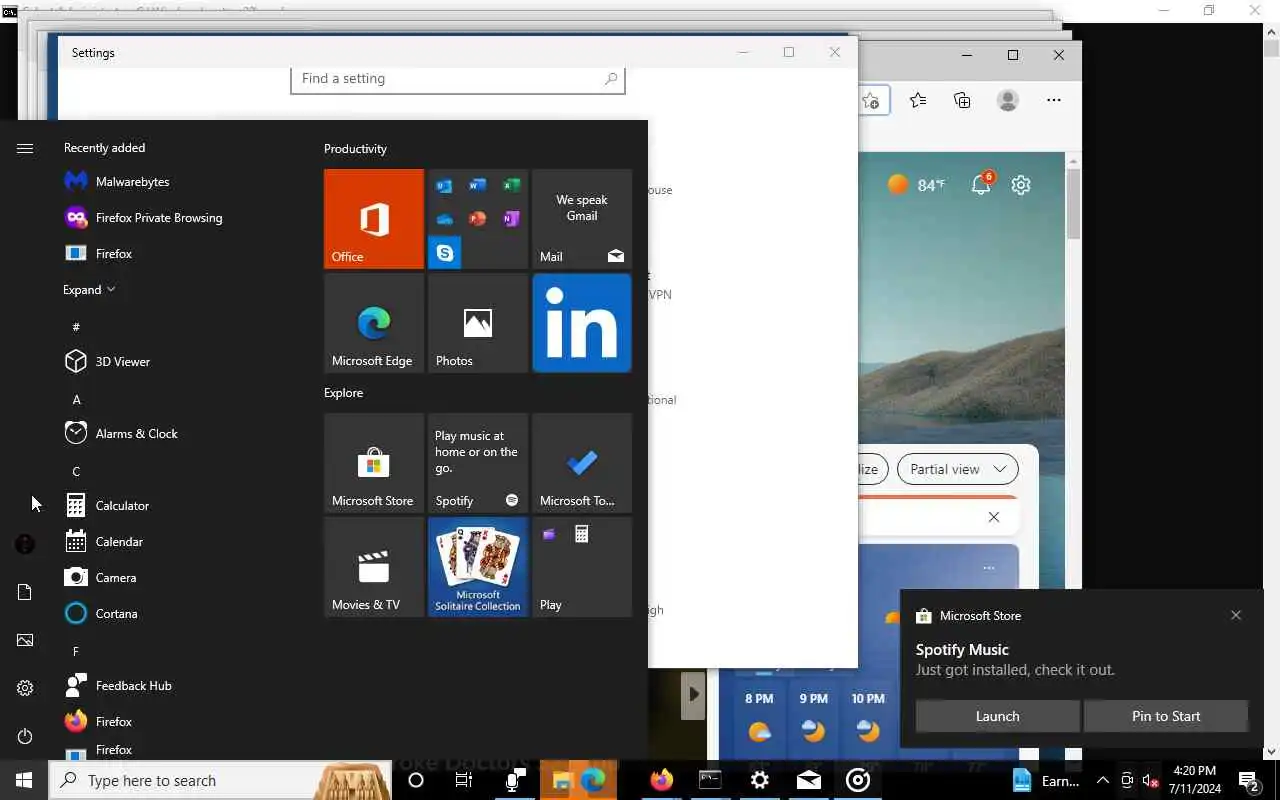Screen dimensions: 1280x800
Task: Click the Explore group heading
Action: click(x=343, y=392)
